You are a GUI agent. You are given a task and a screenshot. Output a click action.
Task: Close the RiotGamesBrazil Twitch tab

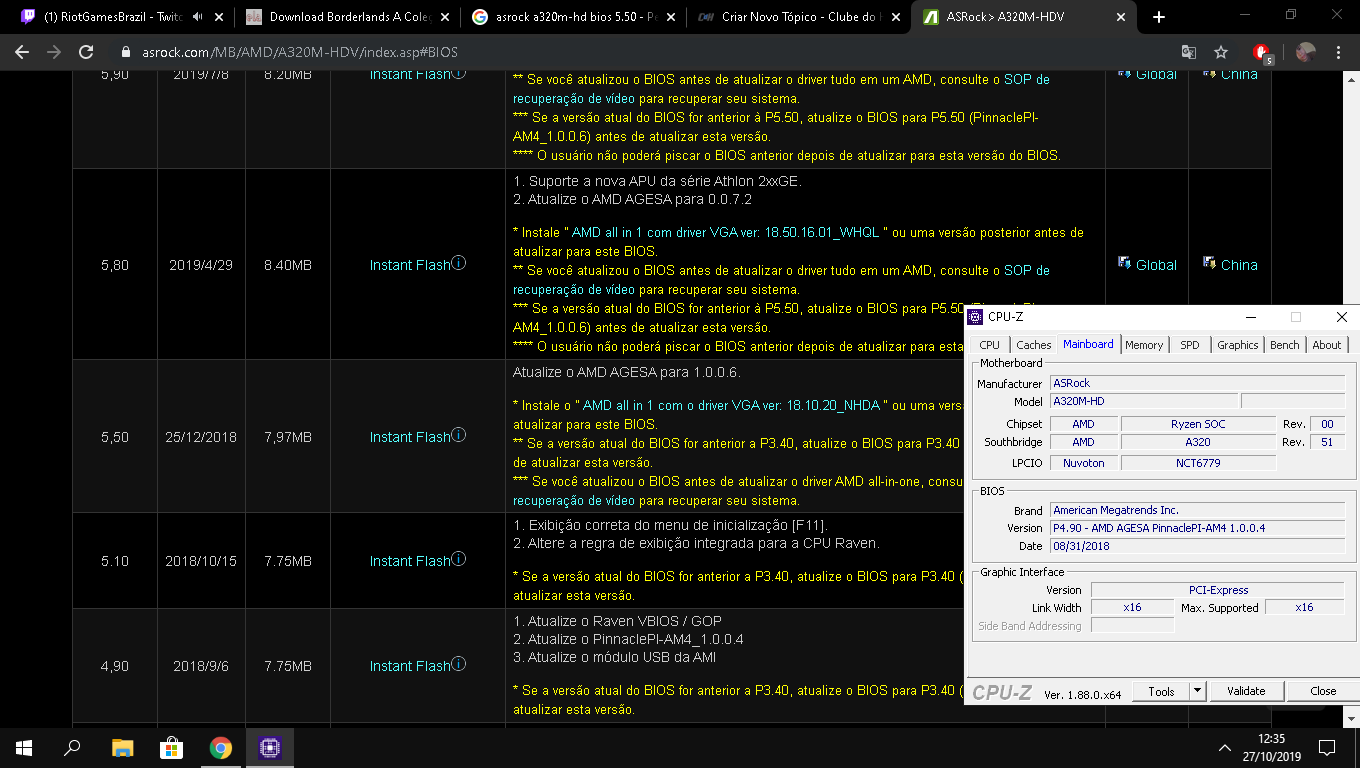point(218,17)
